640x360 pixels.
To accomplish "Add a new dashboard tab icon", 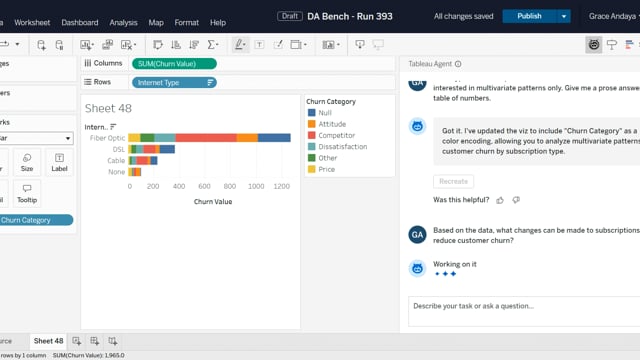I will (95, 341).
